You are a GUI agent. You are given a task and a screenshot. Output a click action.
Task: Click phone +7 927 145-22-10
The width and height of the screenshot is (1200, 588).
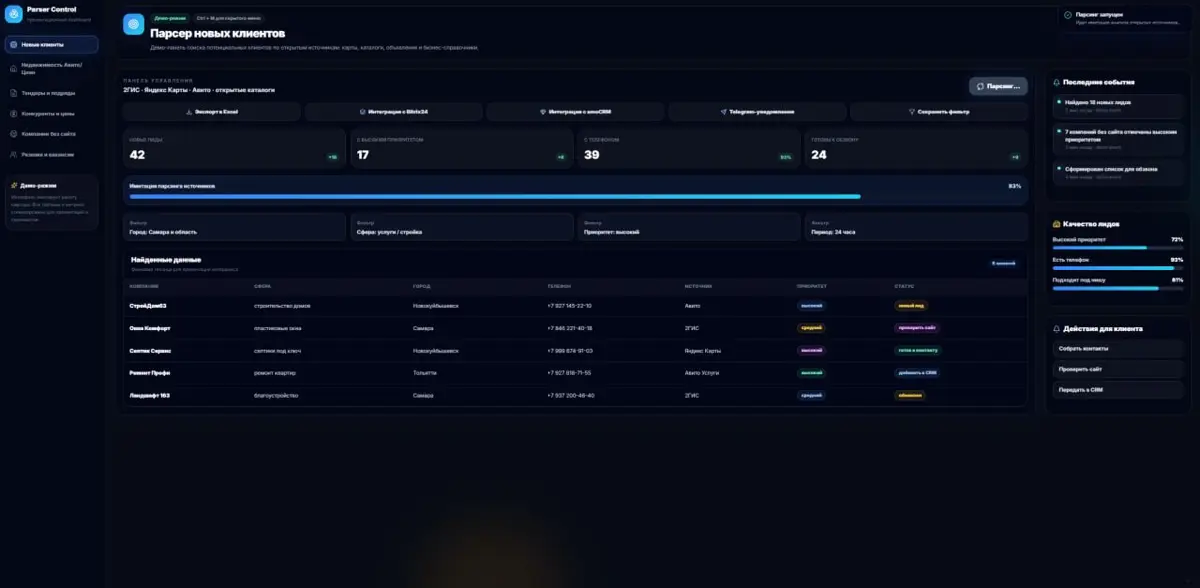point(570,305)
